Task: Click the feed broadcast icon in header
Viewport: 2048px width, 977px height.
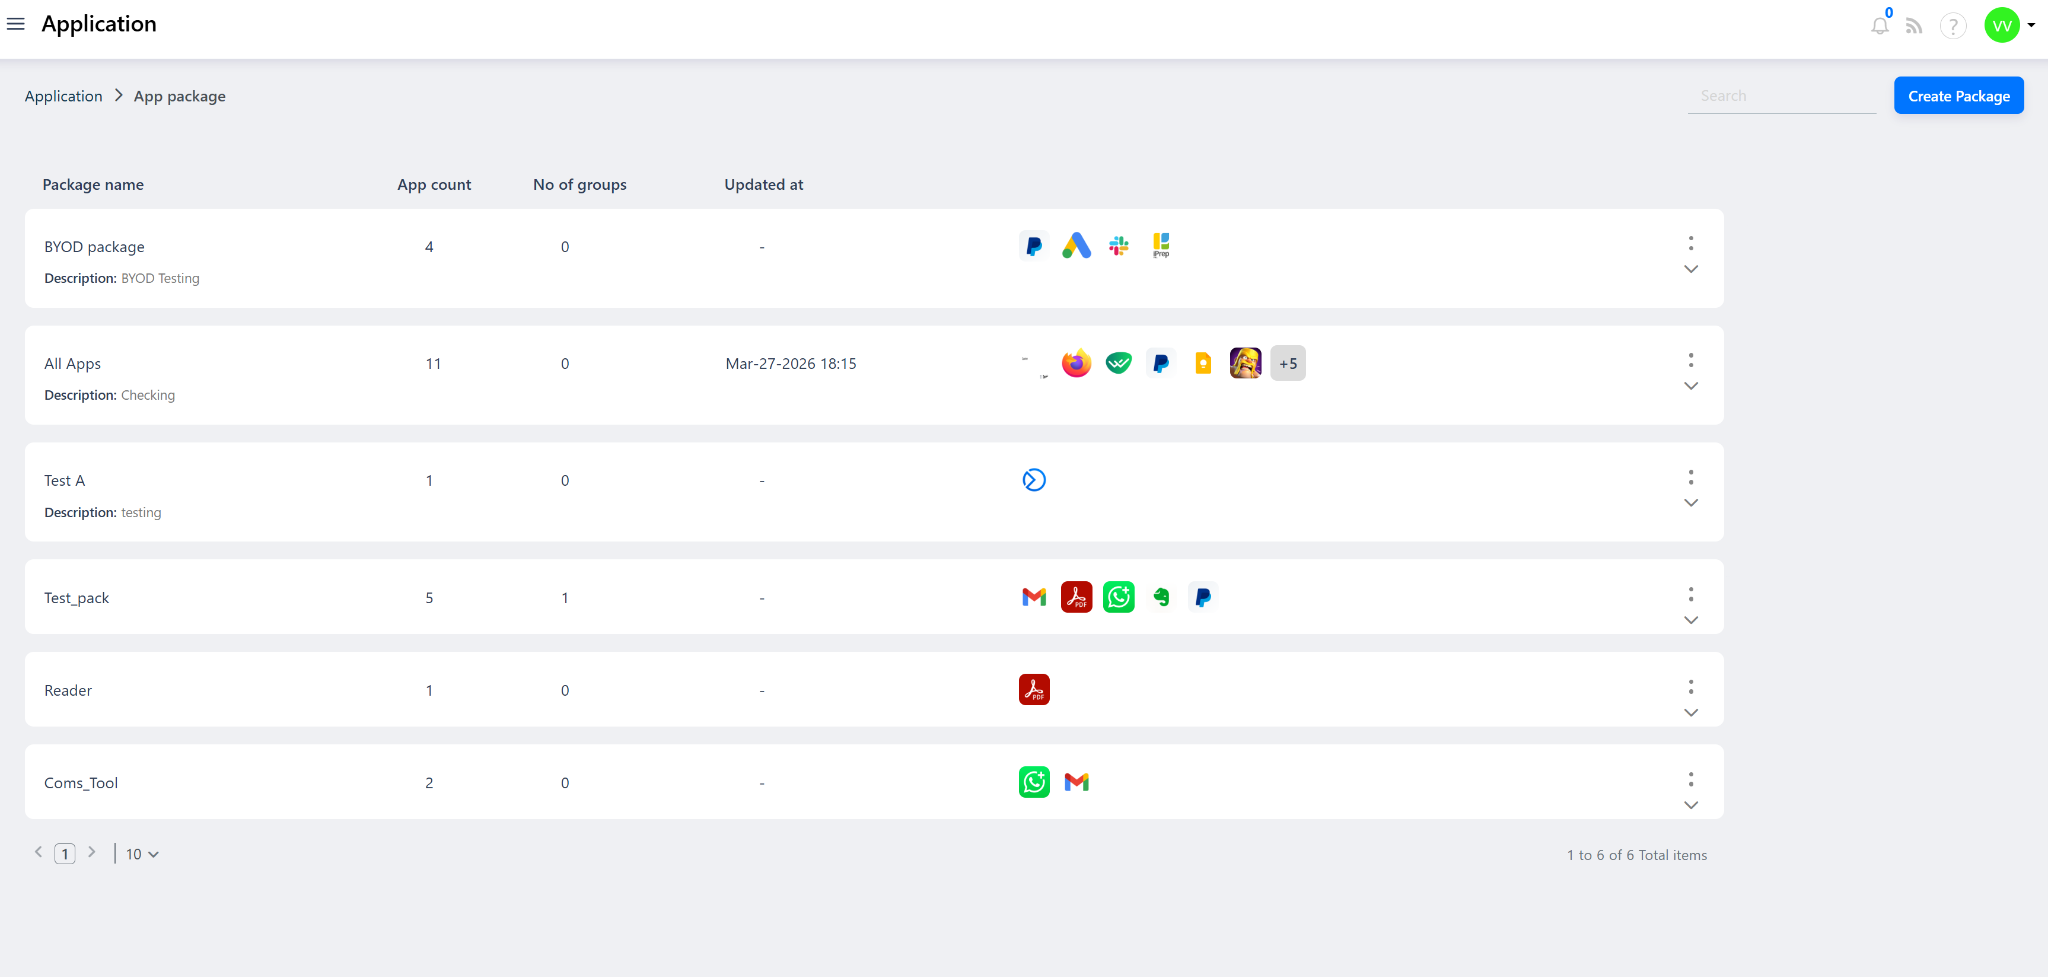Action: [1914, 26]
